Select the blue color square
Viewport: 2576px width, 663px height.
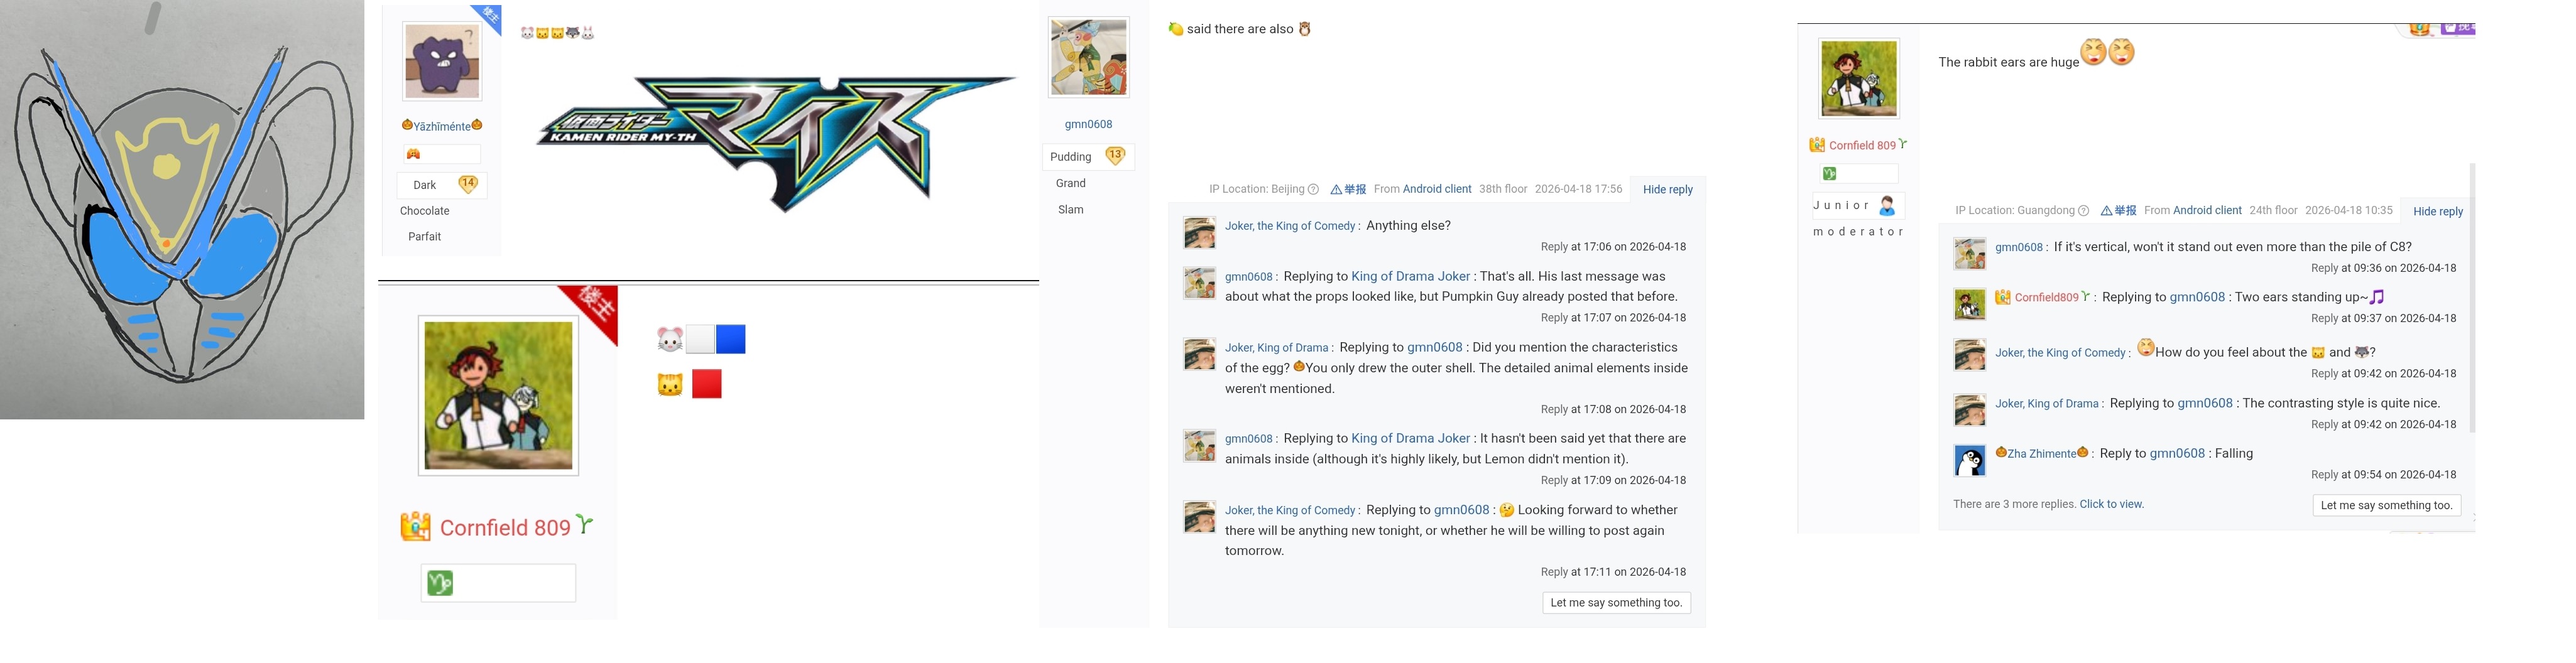click(731, 340)
